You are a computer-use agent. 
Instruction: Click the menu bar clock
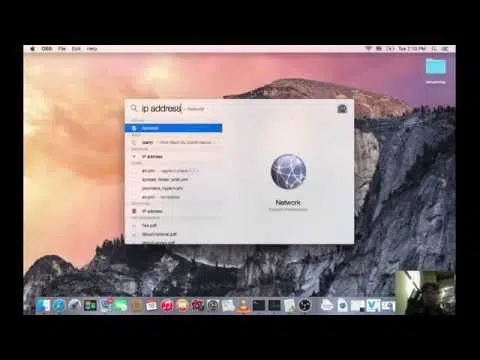tap(412, 49)
